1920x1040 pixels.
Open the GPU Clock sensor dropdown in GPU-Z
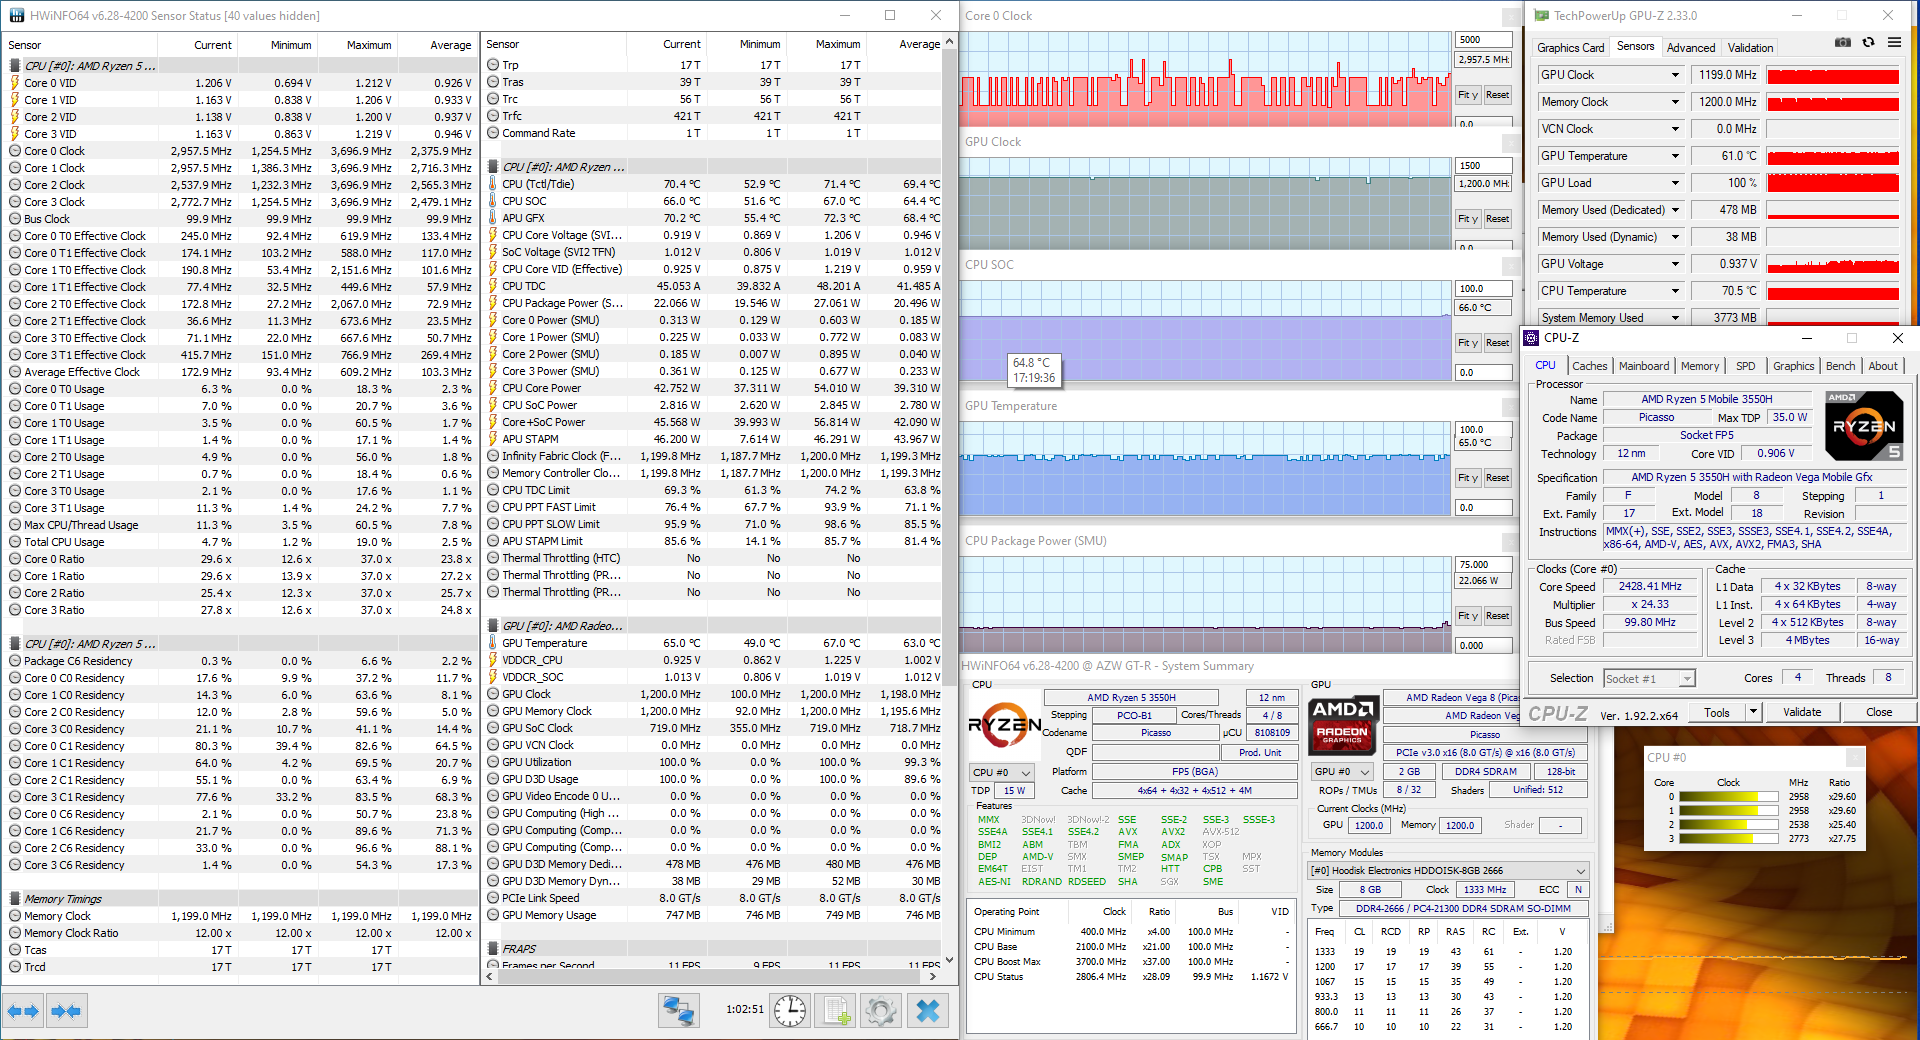pos(1676,75)
